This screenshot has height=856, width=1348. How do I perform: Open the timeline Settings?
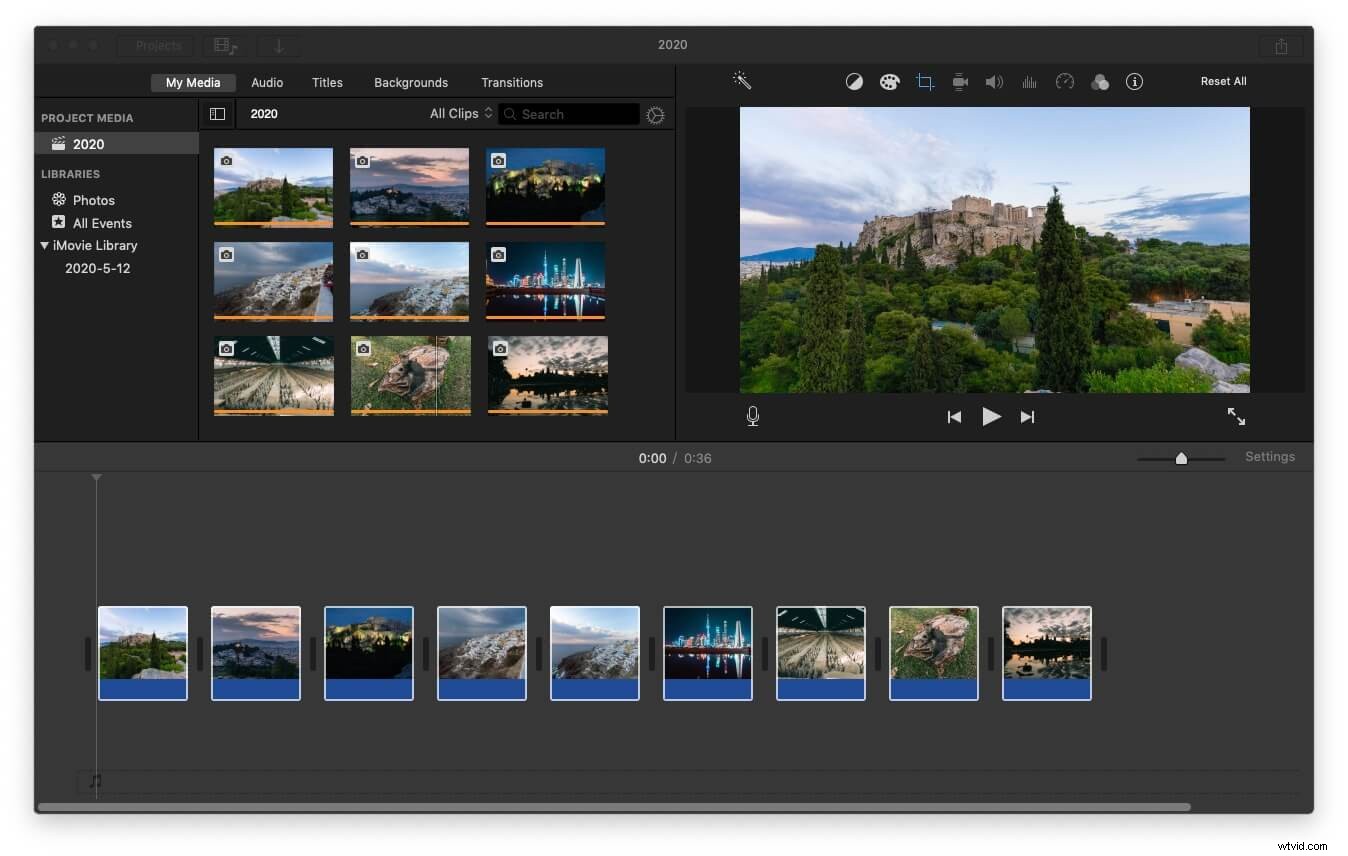[x=1269, y=457]
